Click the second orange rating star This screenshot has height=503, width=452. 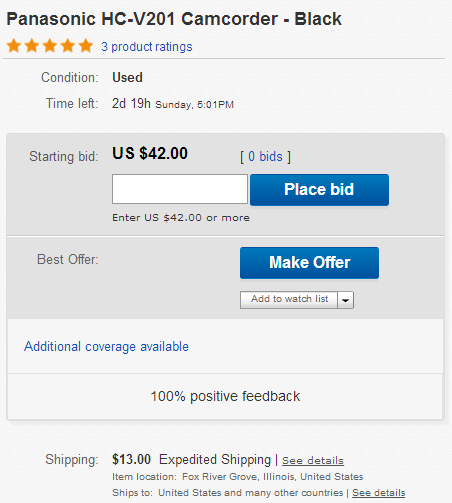pyautogui.click(x=32, y=46)
